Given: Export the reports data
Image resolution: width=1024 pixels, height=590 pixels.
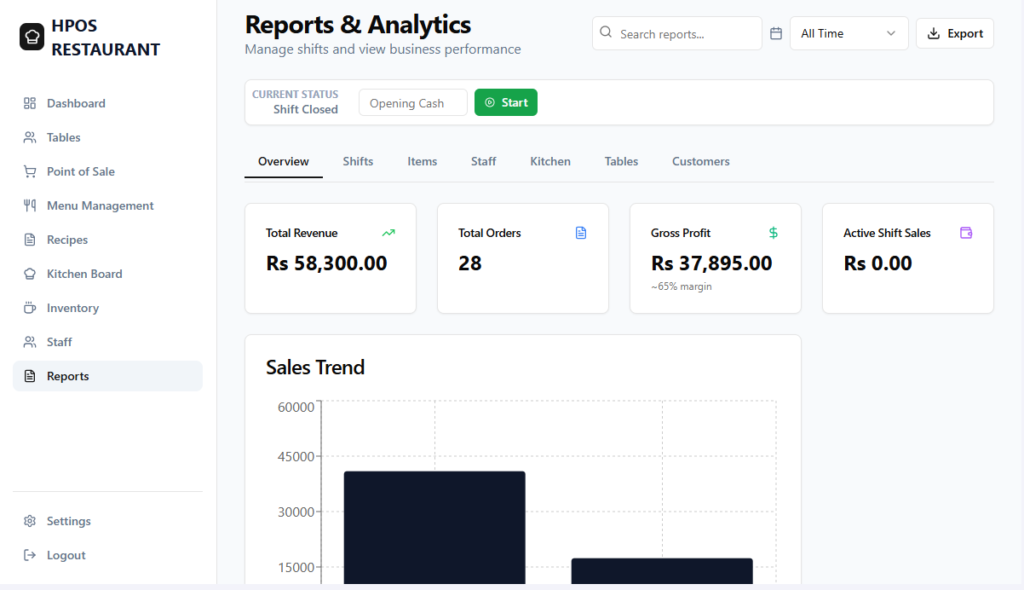Looking at the screenshot, I should pos(954,33).
